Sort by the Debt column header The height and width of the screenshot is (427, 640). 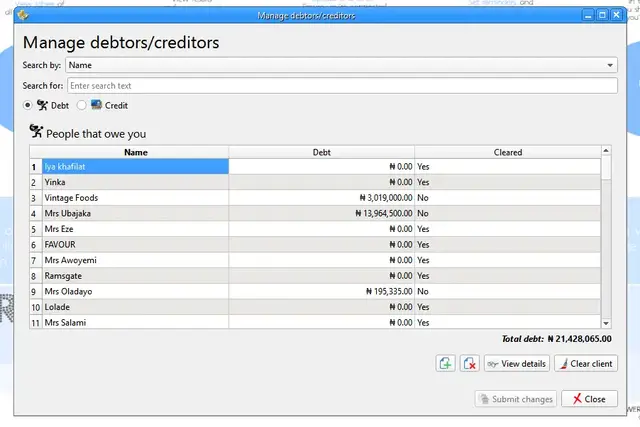click(x=322, y=152)
